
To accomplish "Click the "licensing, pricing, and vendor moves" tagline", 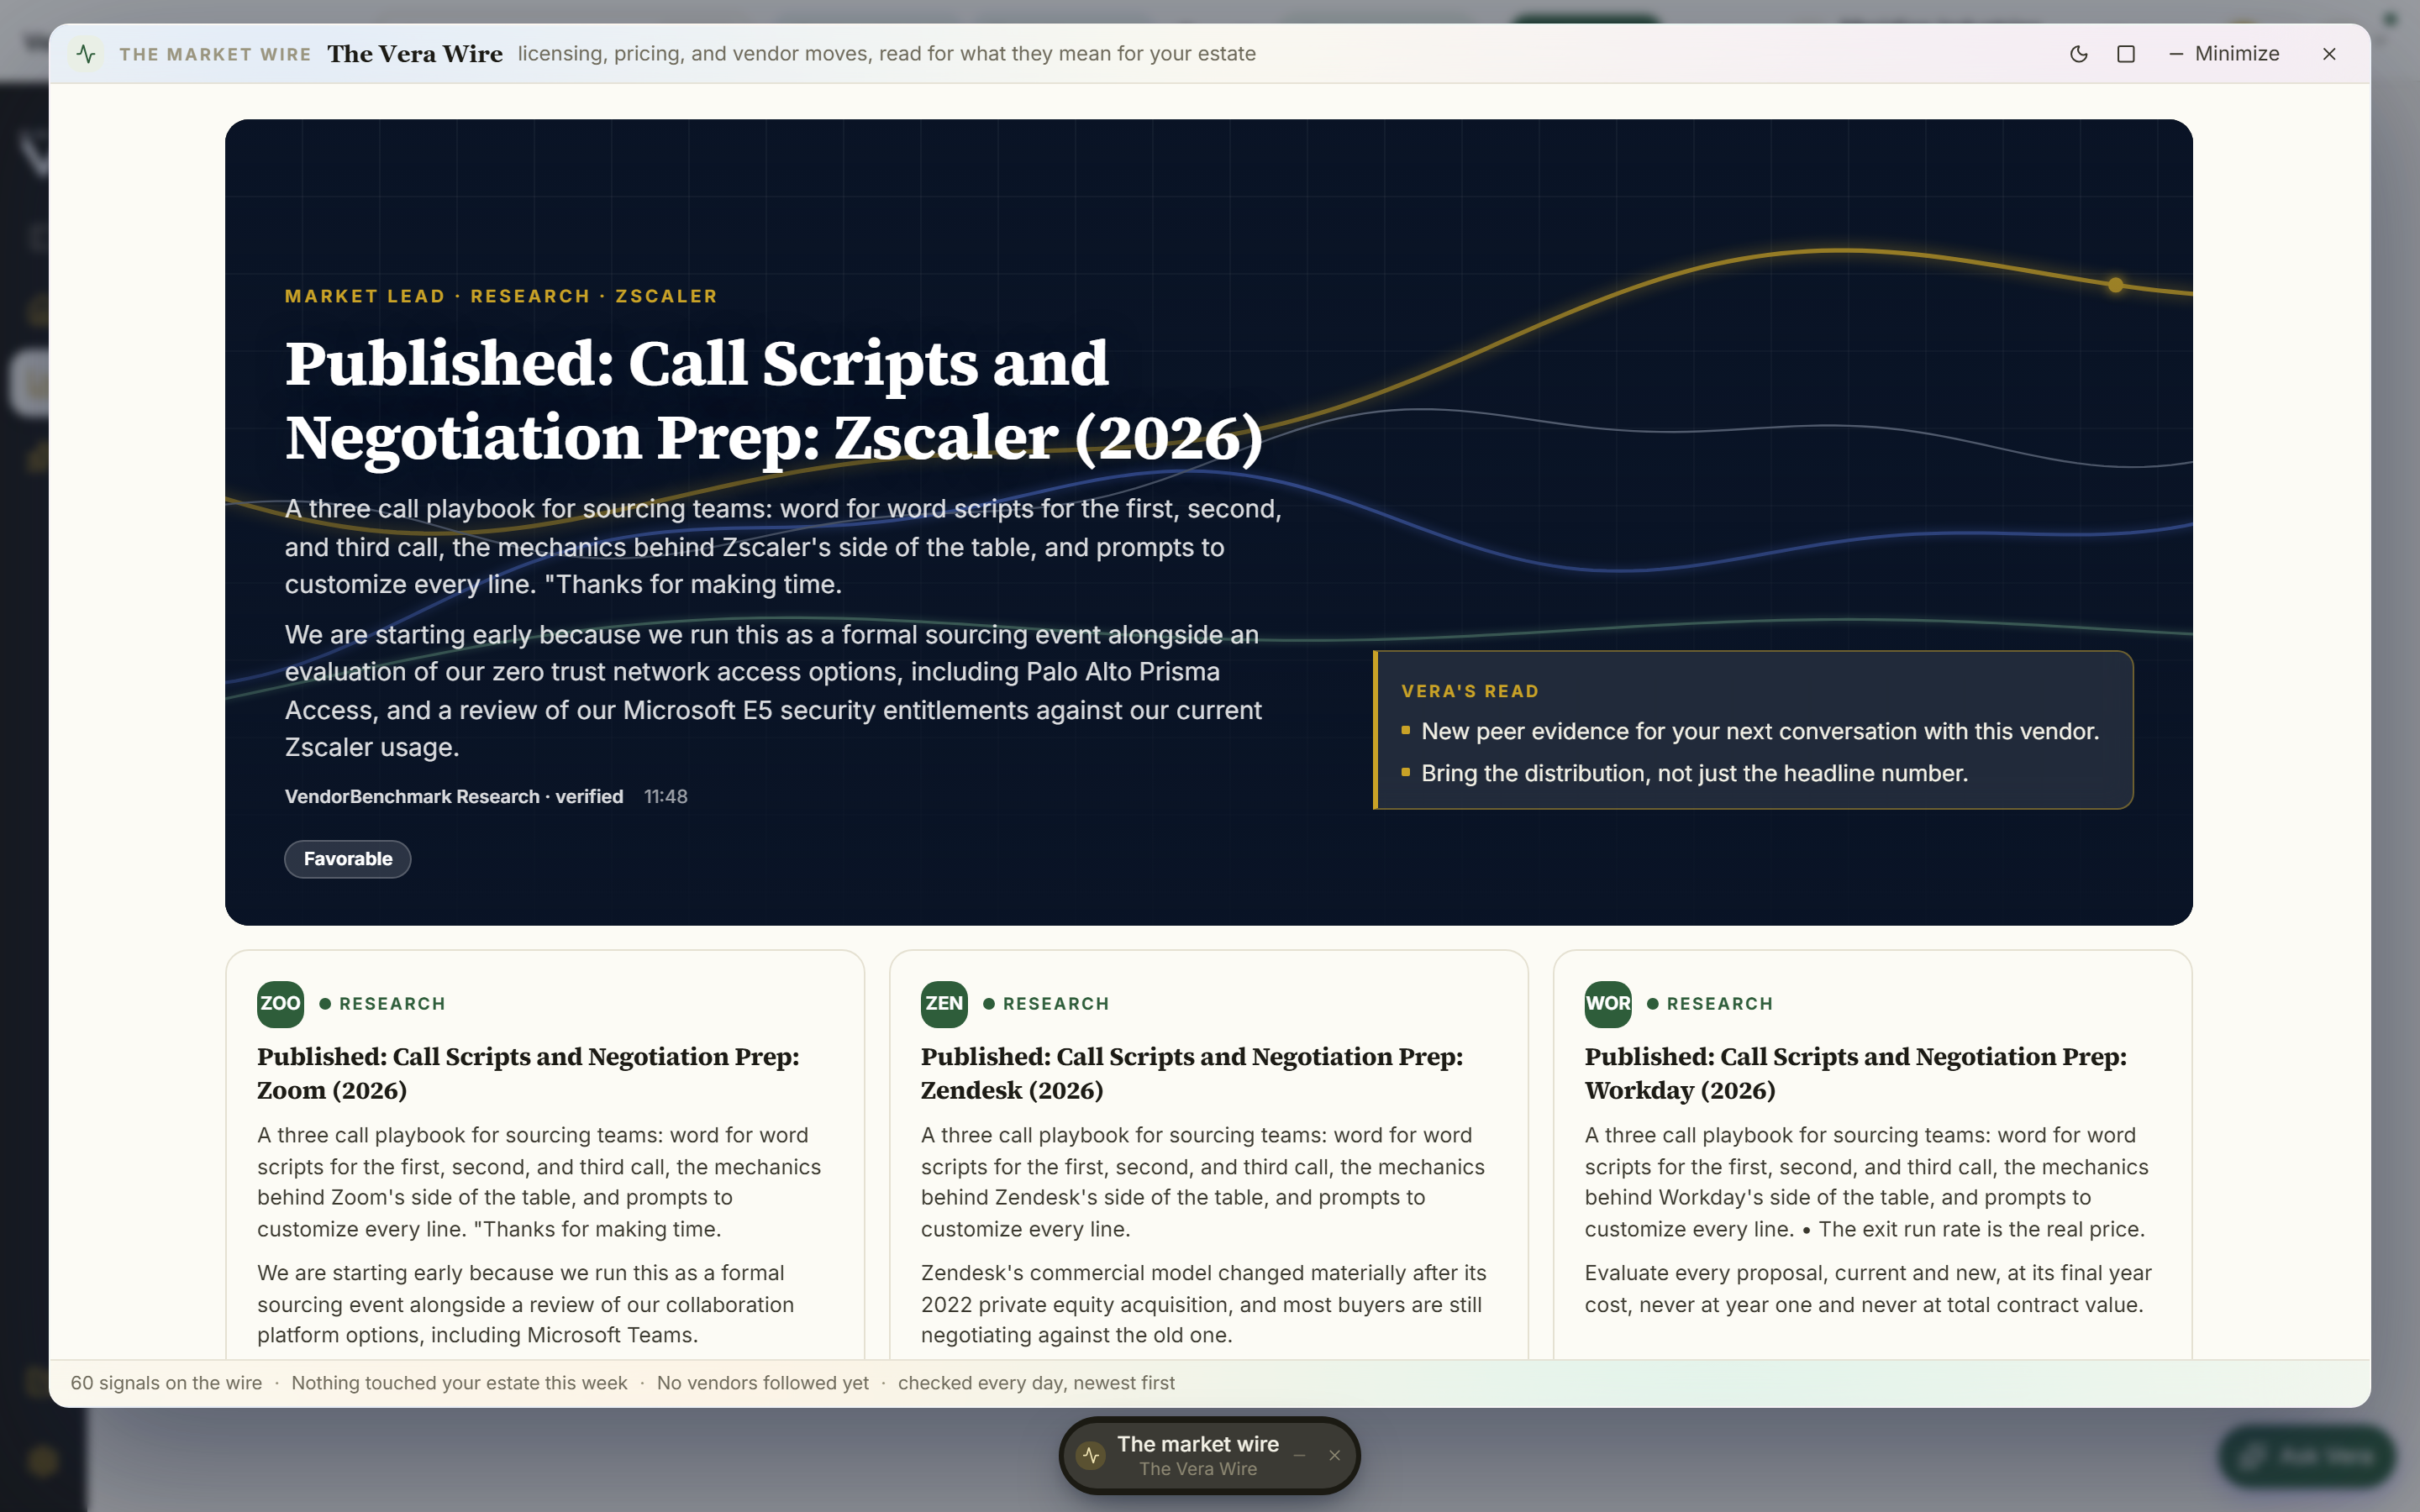I will click(887, 54).
